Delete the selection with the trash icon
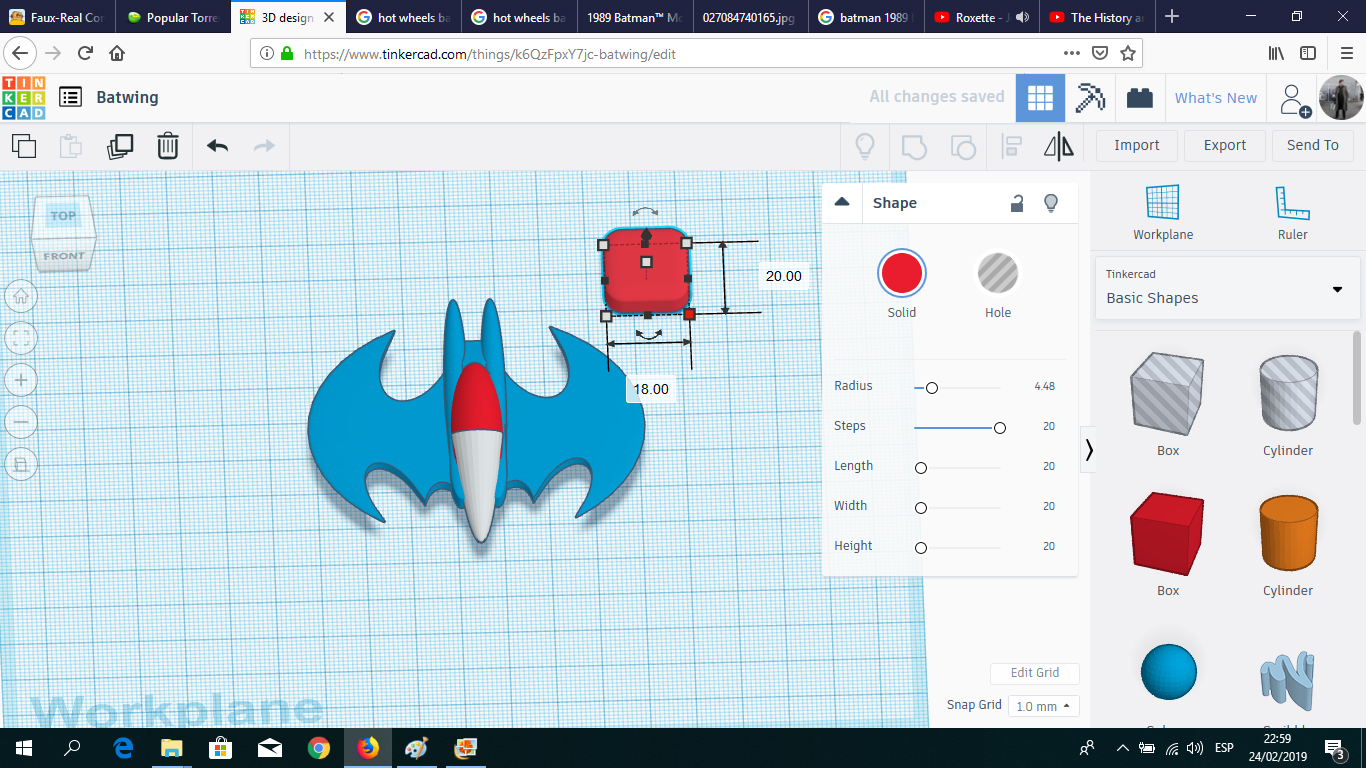Viewport: 1366px width, 768px height. pyautogui.click(x=168, y=146)
